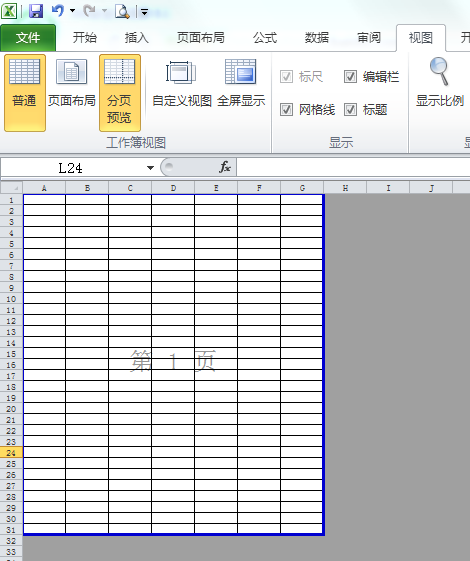
Task: Open 显示比例 zoom magnifier
Action: point(440,83)
